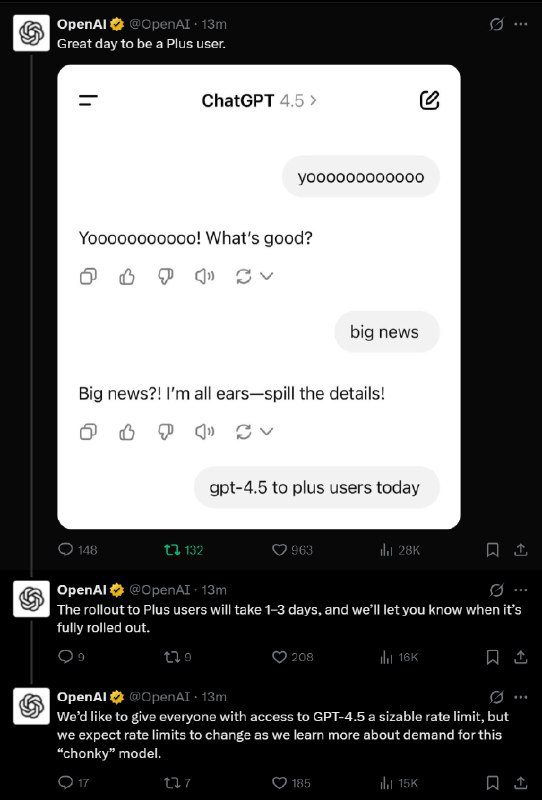Click the OpenAI name on first tweet
The image size is (542, 800).
tap(82, 24)
